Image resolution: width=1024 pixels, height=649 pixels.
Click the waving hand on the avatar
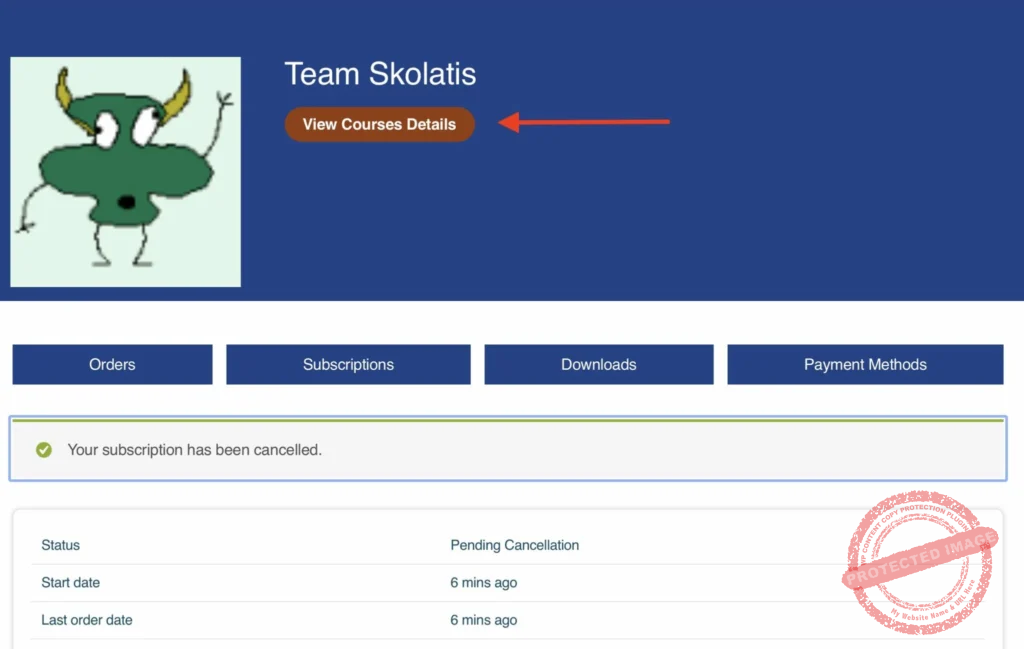click(x=224, y=101)
